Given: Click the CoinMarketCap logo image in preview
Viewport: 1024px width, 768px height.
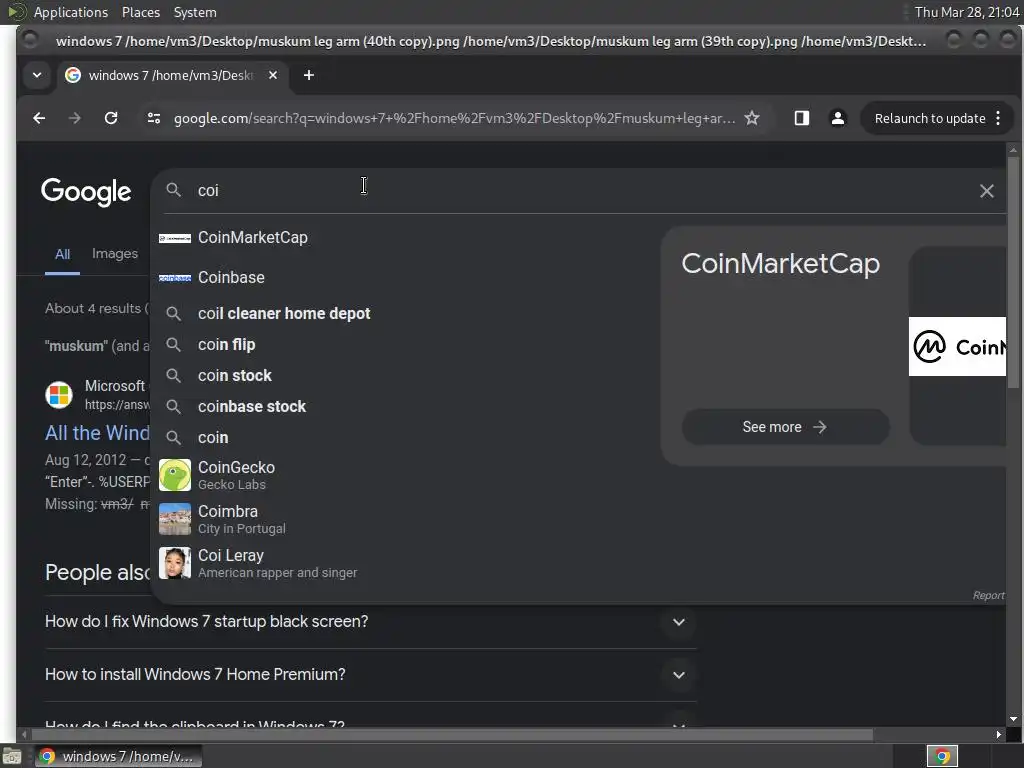Looking at the screenshot, I should [957, 347].
